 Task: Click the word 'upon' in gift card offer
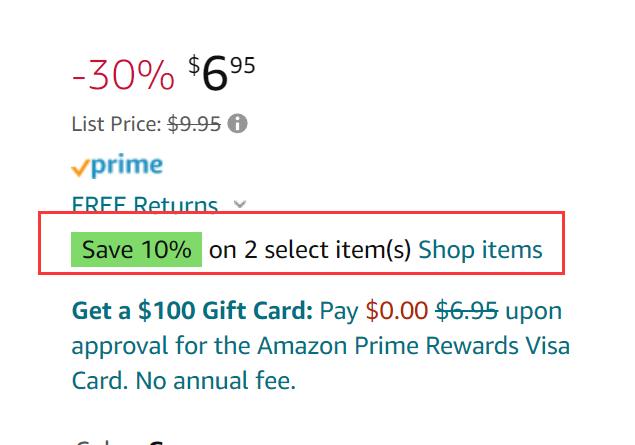pyautogui.click(x=534, y=313)
